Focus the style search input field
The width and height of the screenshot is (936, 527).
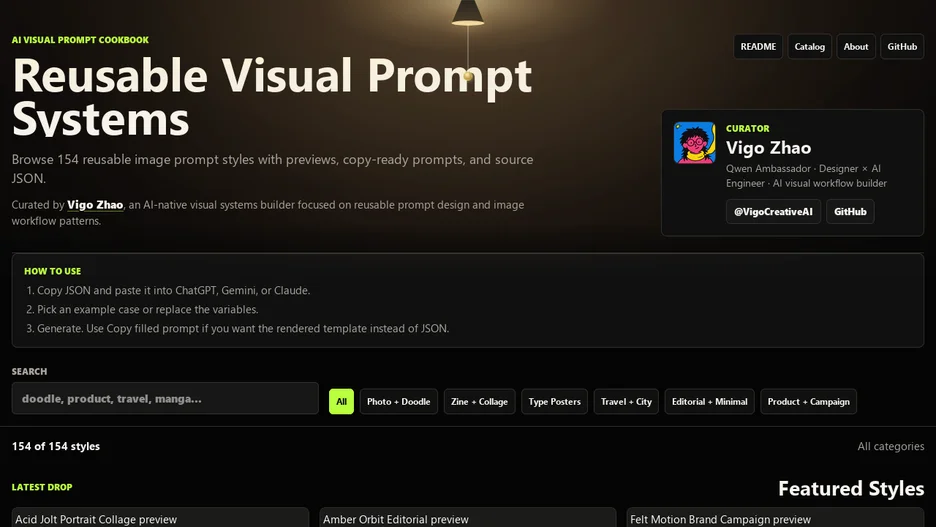click(165, 399)
